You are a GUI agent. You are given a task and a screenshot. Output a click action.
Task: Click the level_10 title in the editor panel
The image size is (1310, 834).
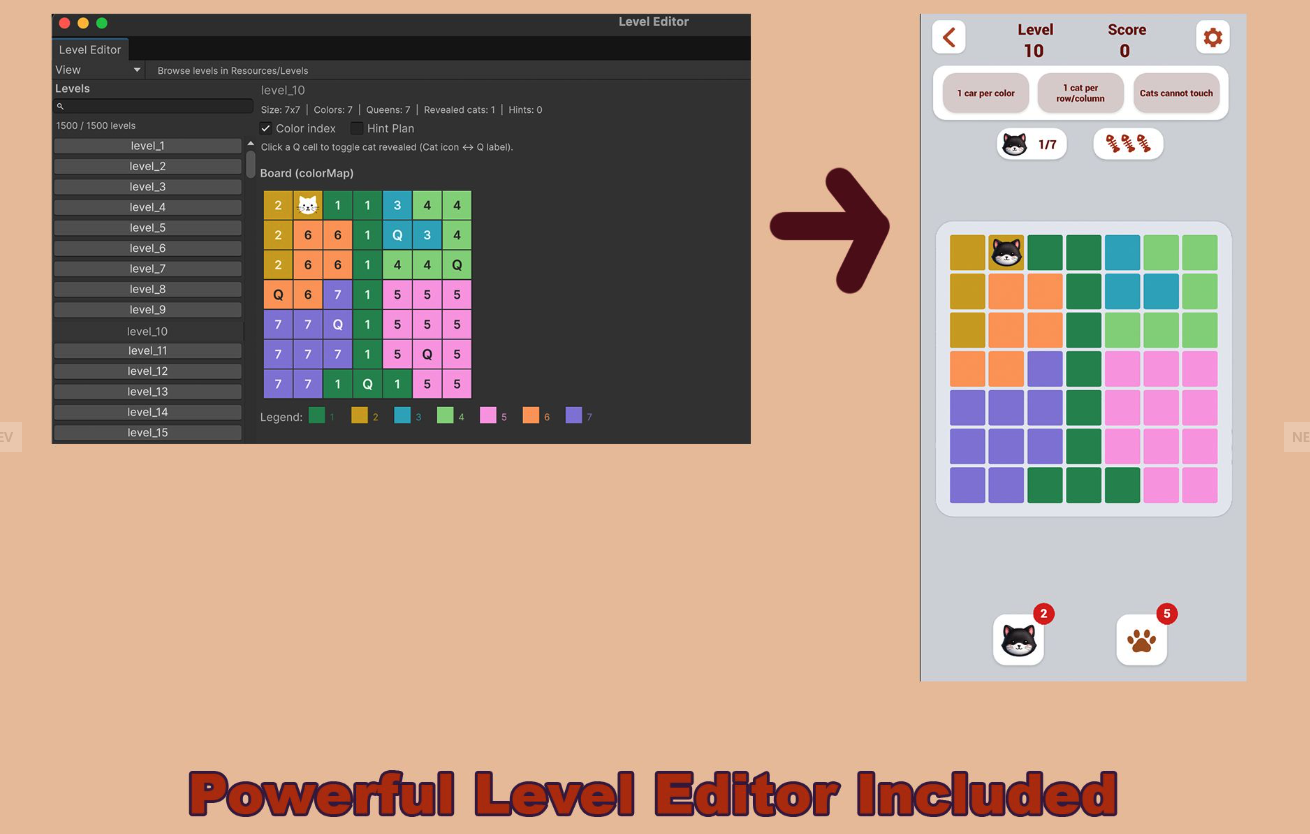283,90
